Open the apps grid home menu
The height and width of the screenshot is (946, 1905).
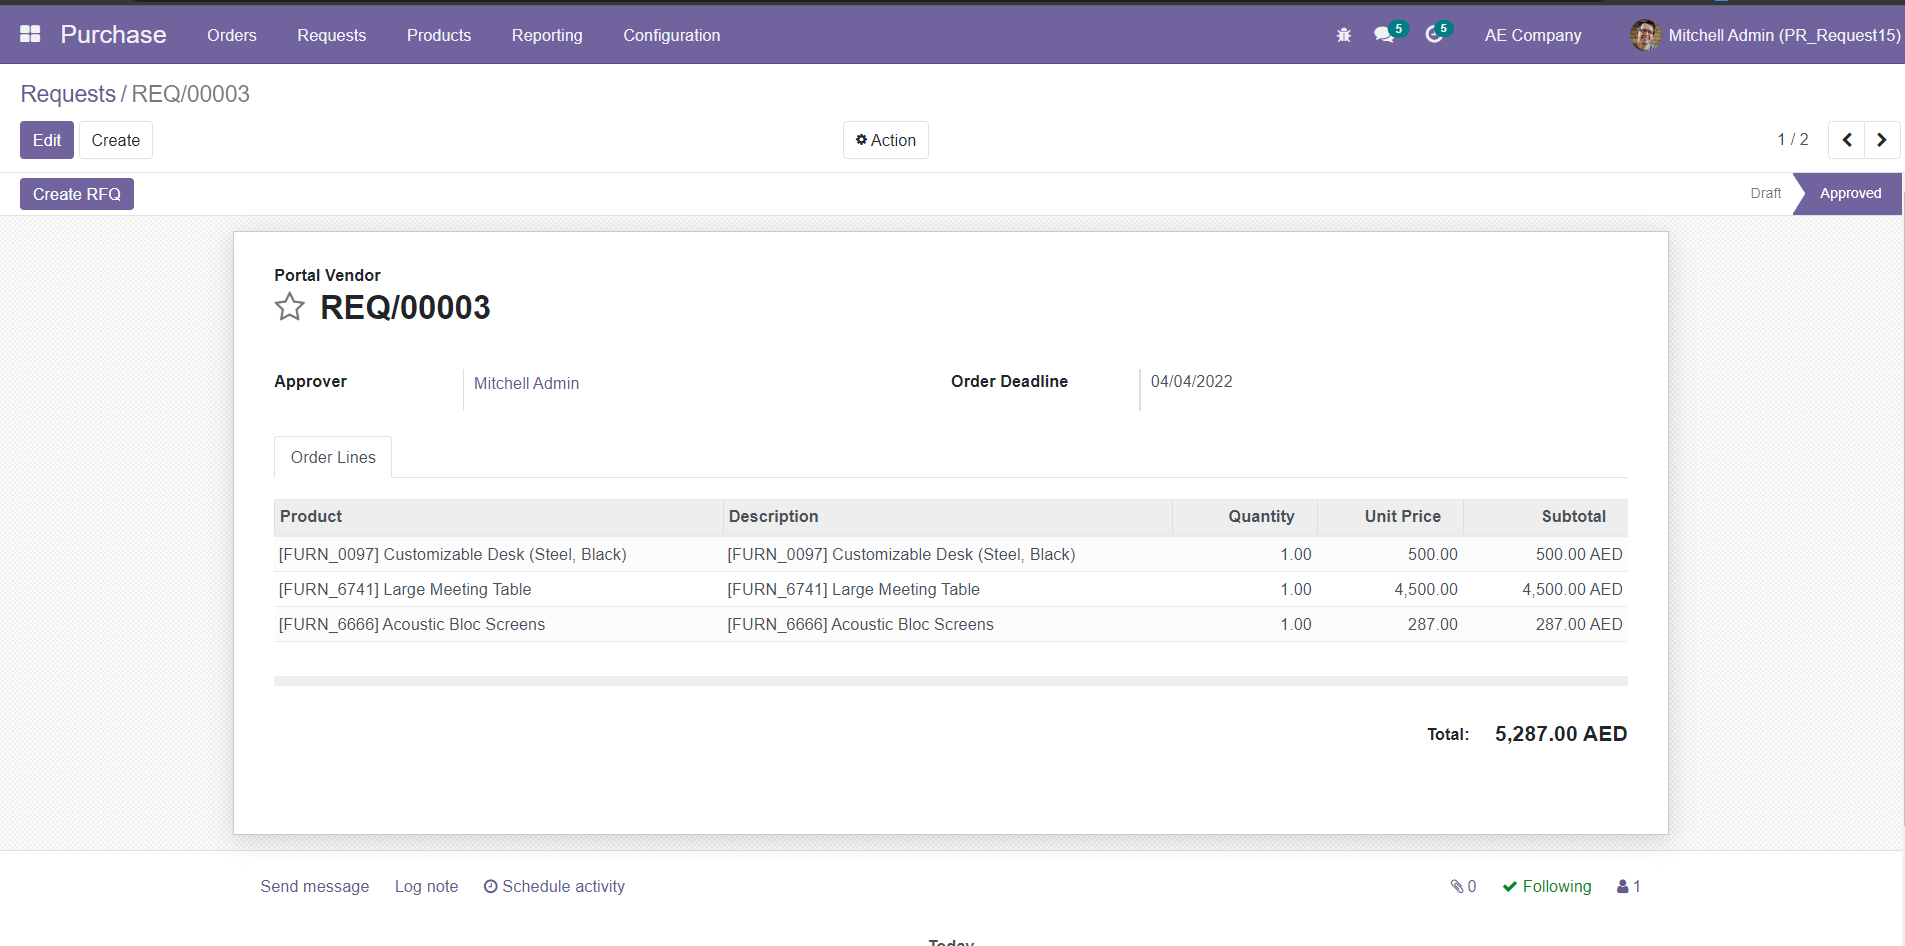pyautogui.click(x=30, y=34)
